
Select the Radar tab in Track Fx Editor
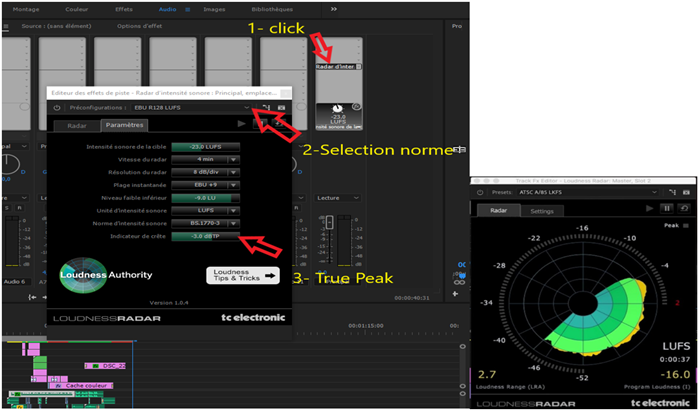(x=499, y=211)
